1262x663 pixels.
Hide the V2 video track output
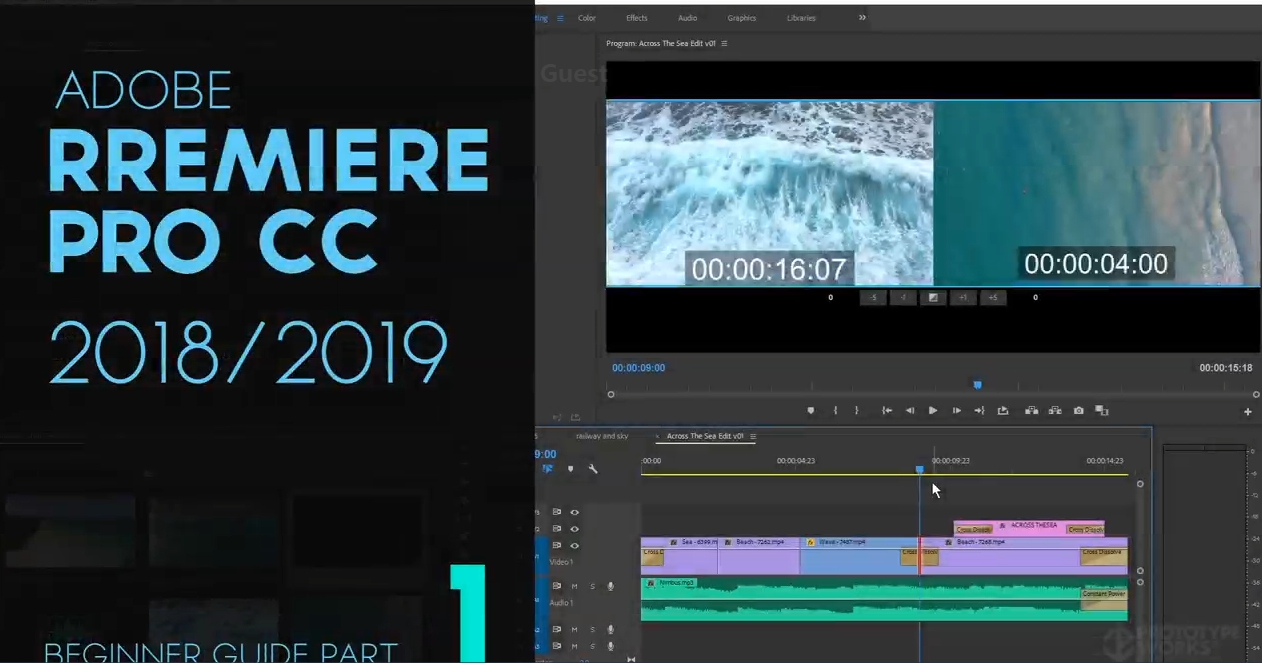coord(574,529)
